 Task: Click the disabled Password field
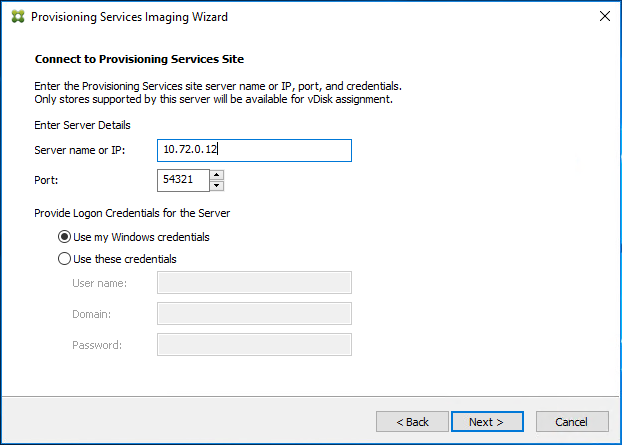pos(254,344)
